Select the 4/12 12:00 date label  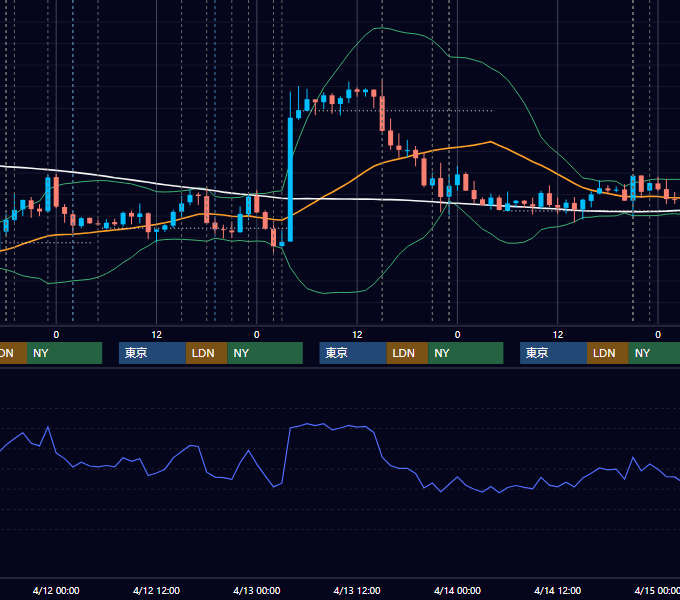pos(156,590)
